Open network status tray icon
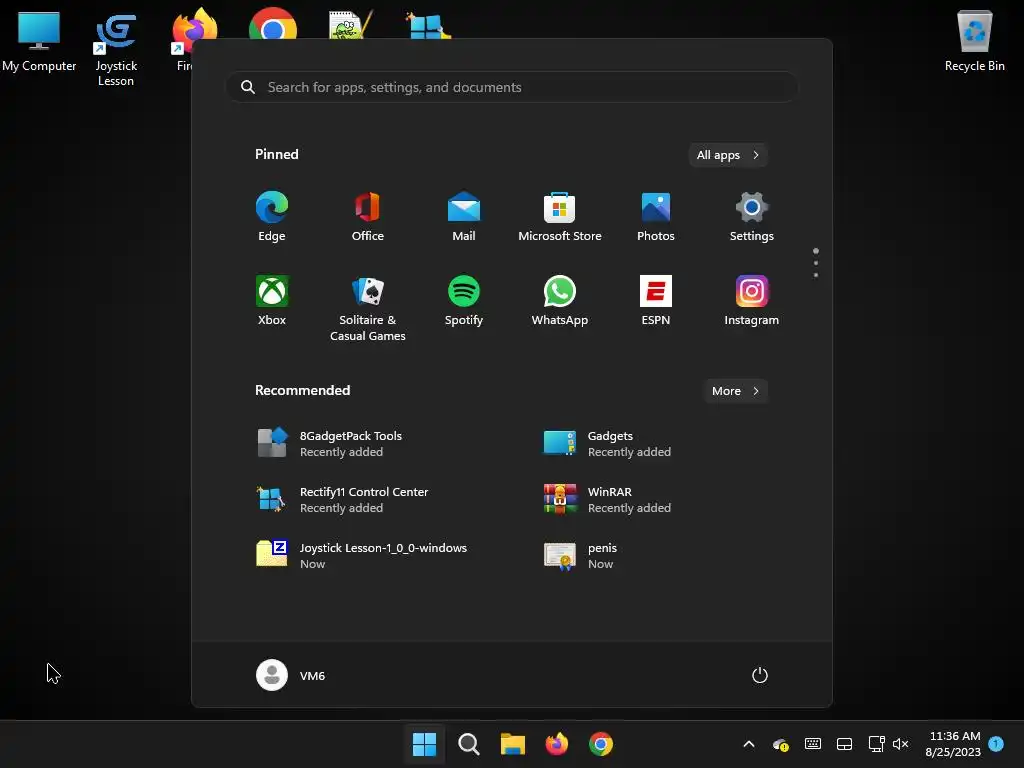 [876, 744]
